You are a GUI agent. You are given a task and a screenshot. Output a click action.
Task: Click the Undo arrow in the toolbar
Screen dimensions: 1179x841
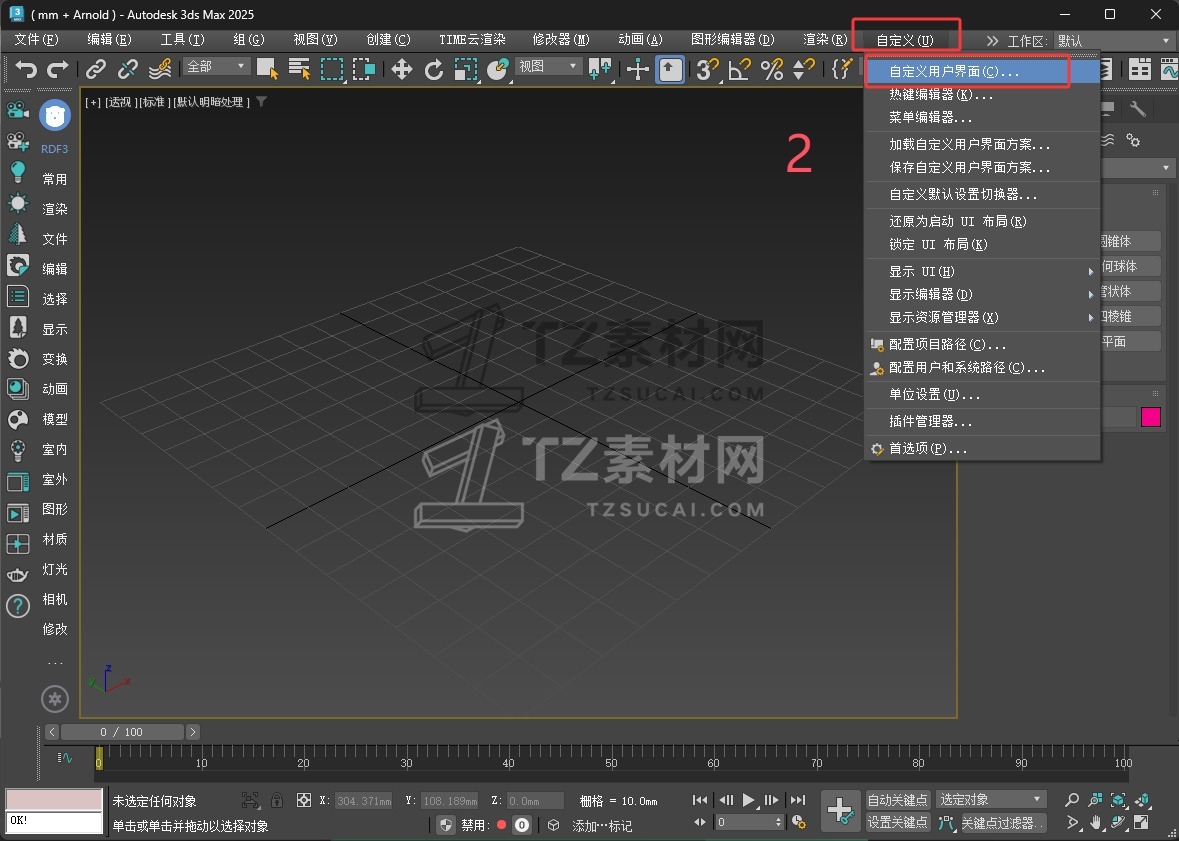(26, 69)
